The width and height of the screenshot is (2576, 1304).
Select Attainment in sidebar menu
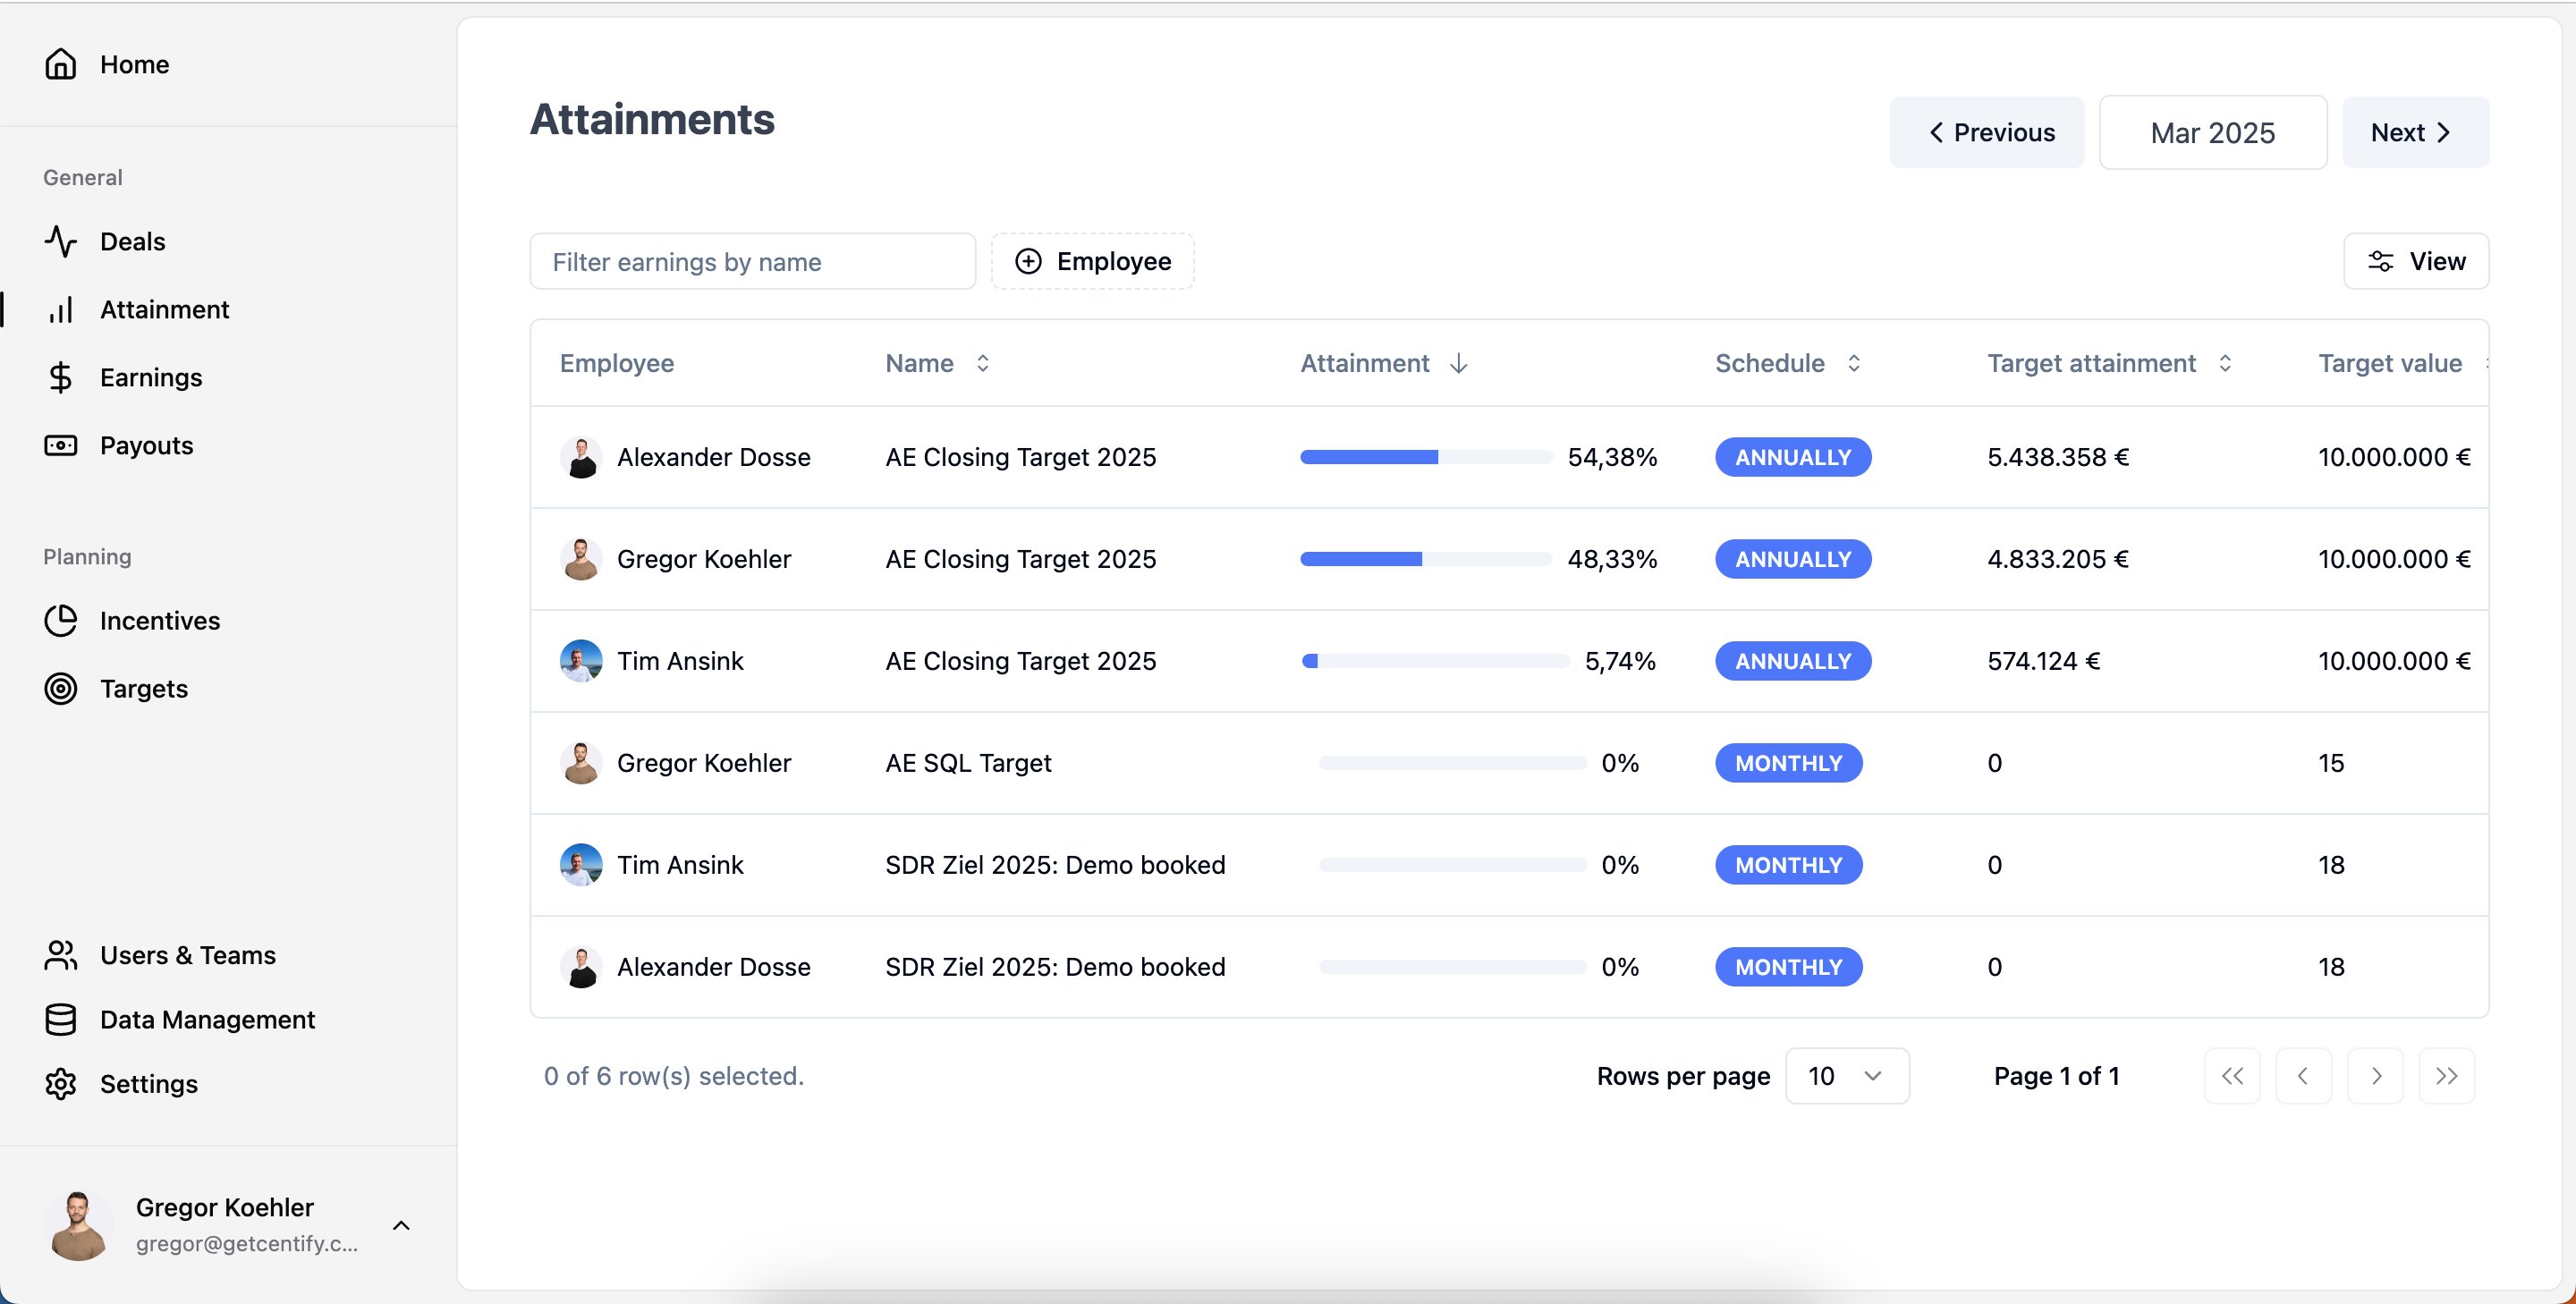coord(164,309)
